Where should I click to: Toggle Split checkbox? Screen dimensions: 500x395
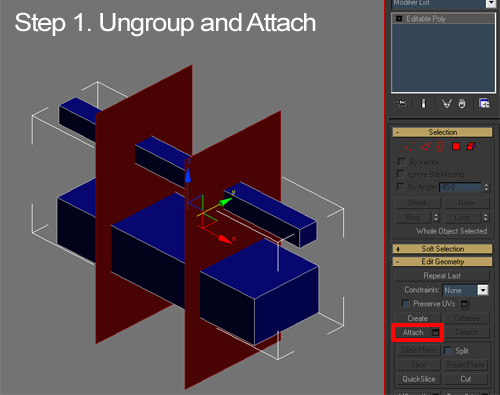[x=448, y=350]
